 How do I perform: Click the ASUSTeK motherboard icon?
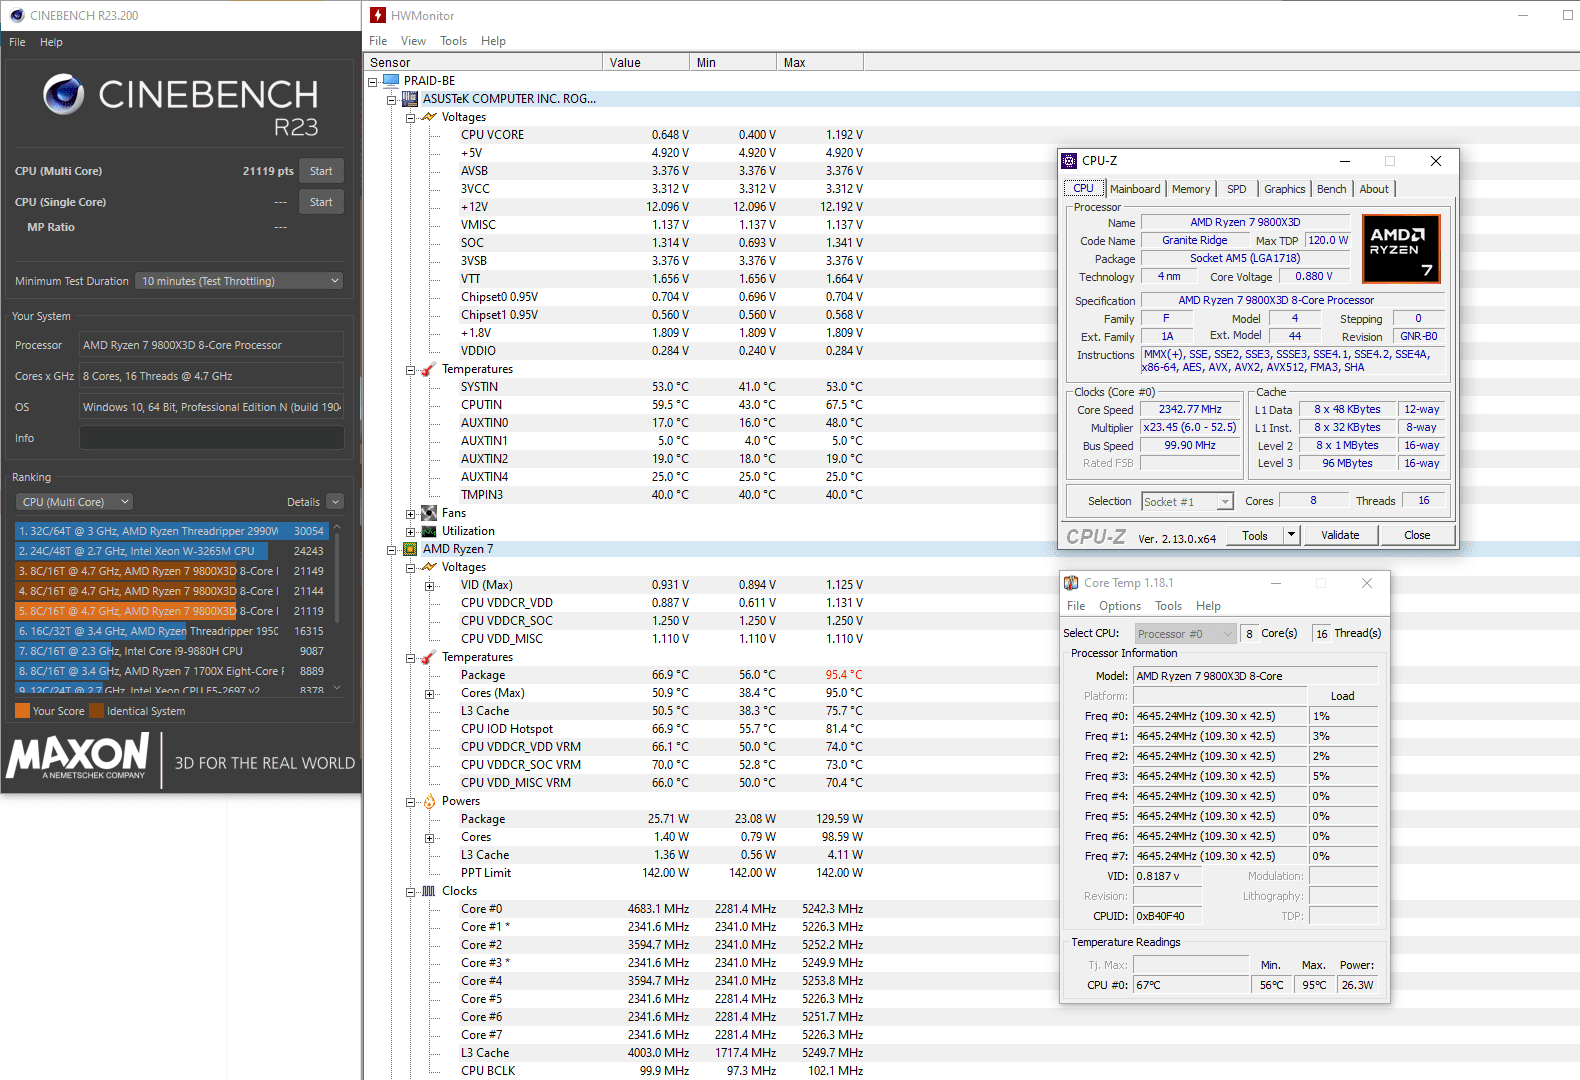(410, 98)
